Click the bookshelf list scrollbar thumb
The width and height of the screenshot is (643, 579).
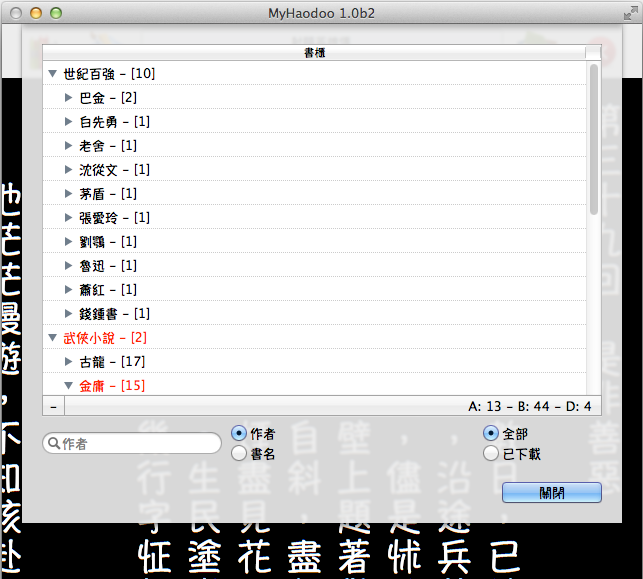pyautogui.click(x=594, y=139)
